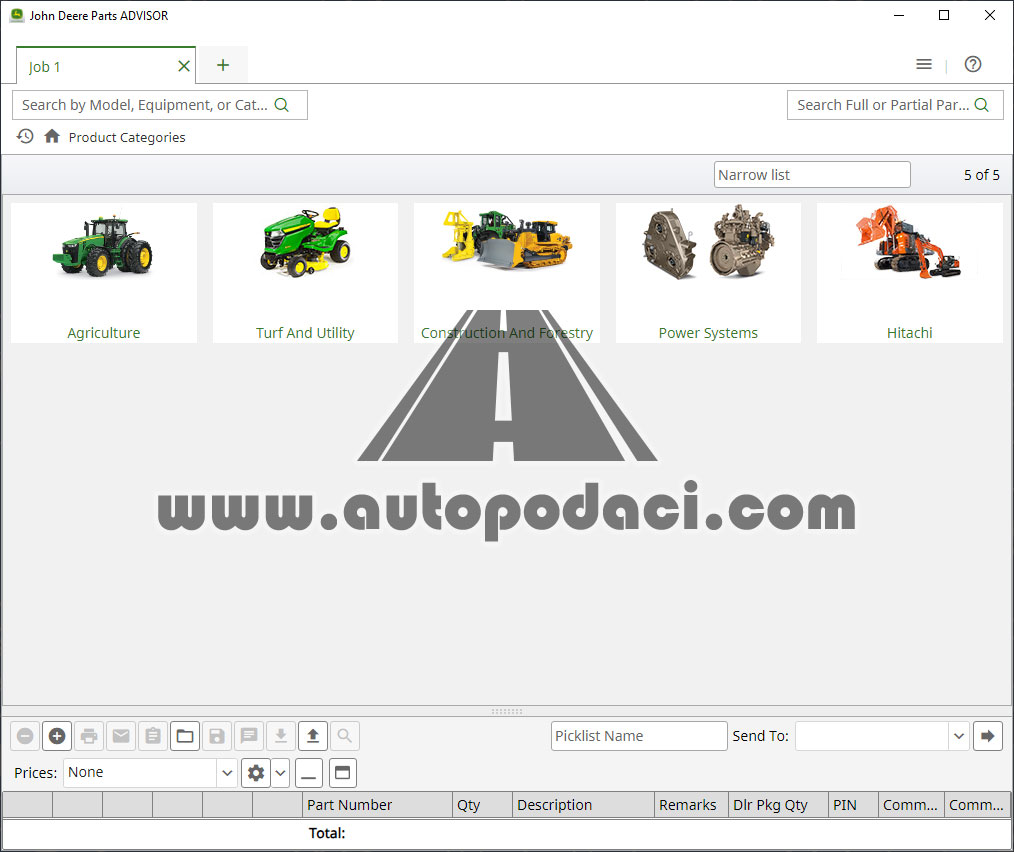Email the picklist
Screen dimensions: 1014x852
121,736
